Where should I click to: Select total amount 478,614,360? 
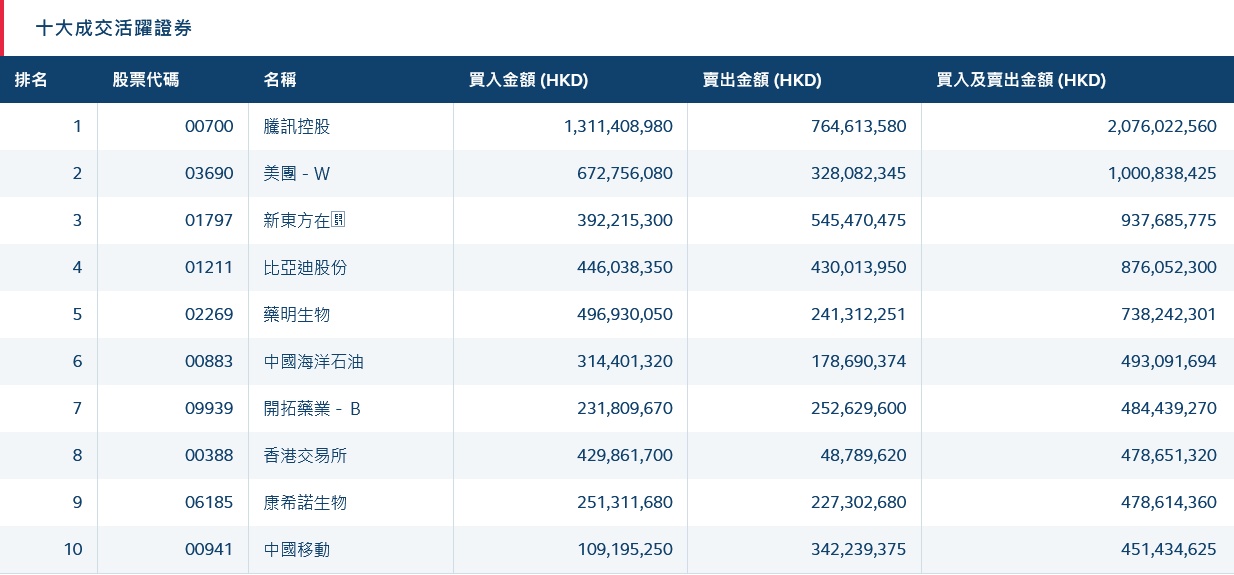[1169, 502]
